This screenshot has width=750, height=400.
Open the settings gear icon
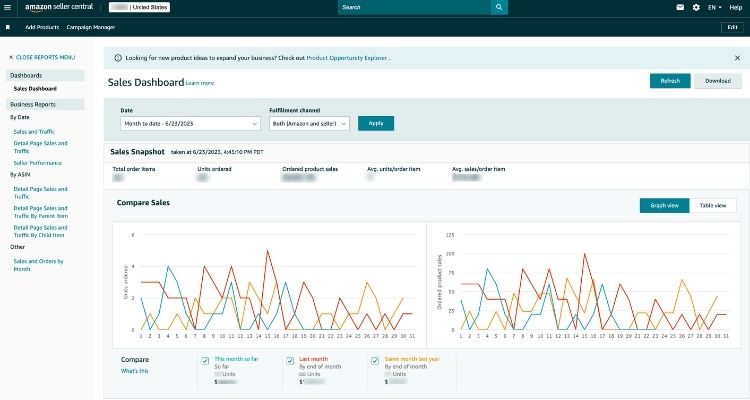pos(696,7)
